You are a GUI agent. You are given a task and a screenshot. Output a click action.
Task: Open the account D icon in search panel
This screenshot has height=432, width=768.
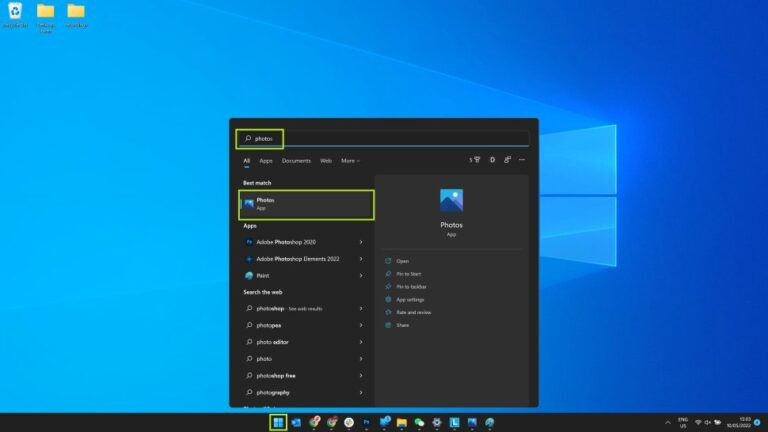[492, 160]
